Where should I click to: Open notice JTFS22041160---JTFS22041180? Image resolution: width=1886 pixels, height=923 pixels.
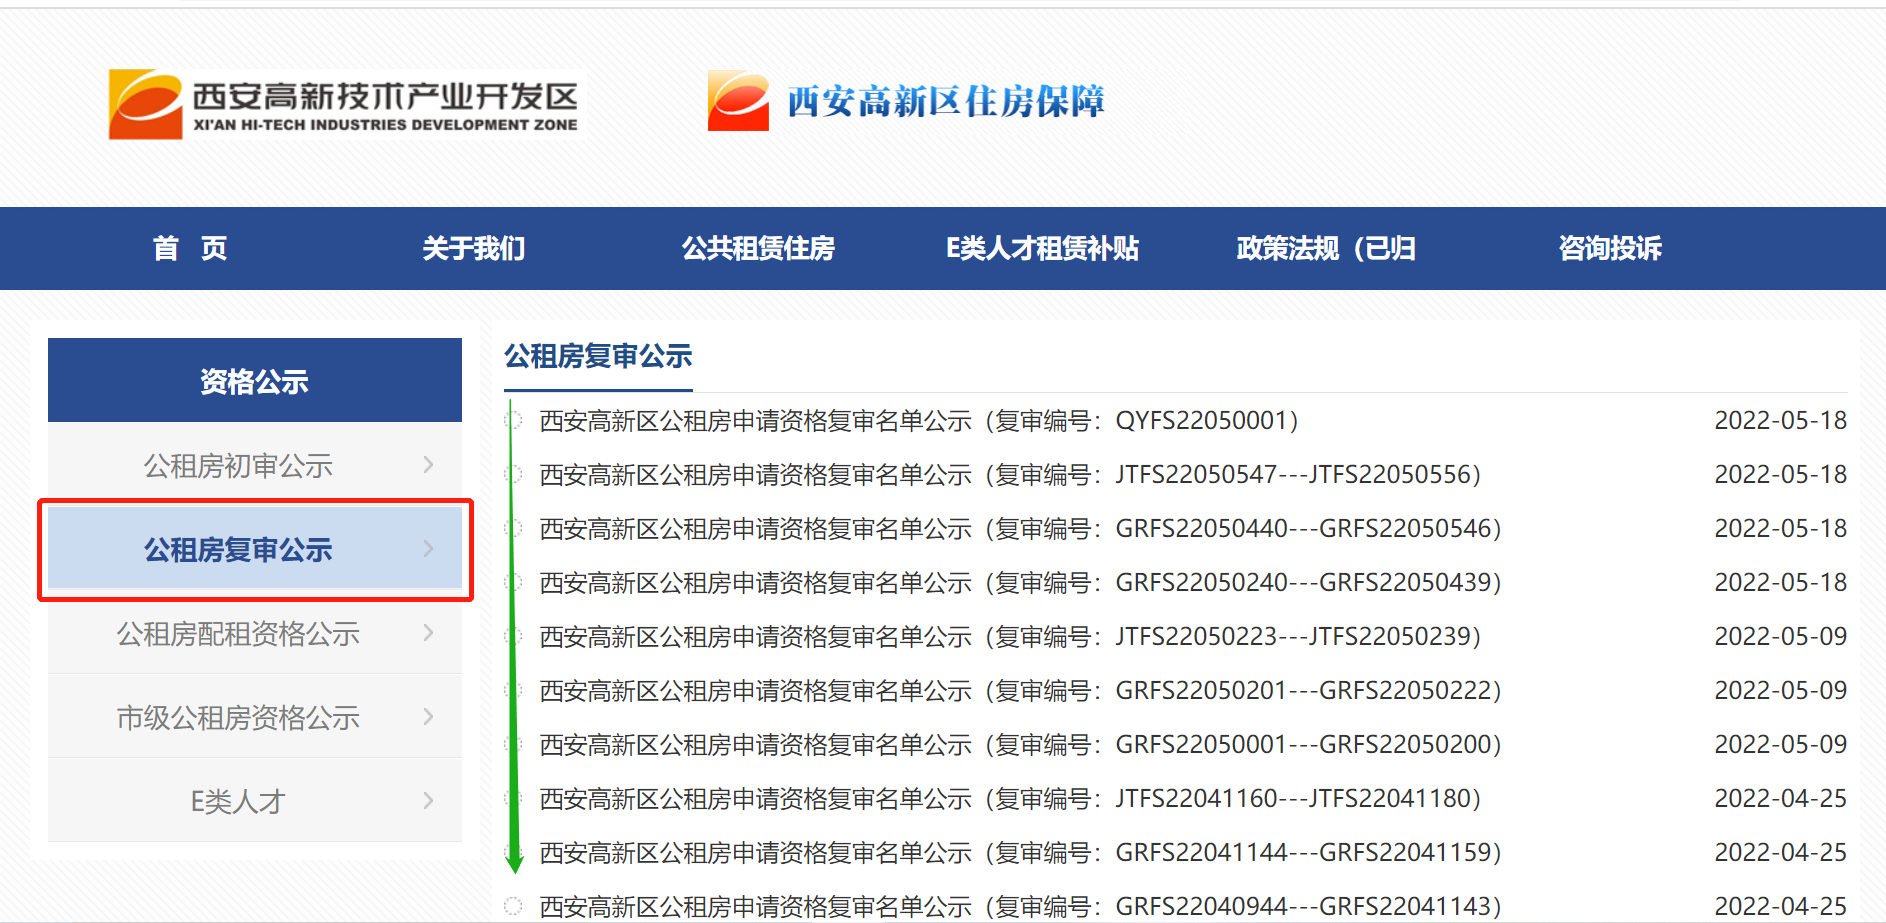pyautogui.click(x=1010, y=799)
